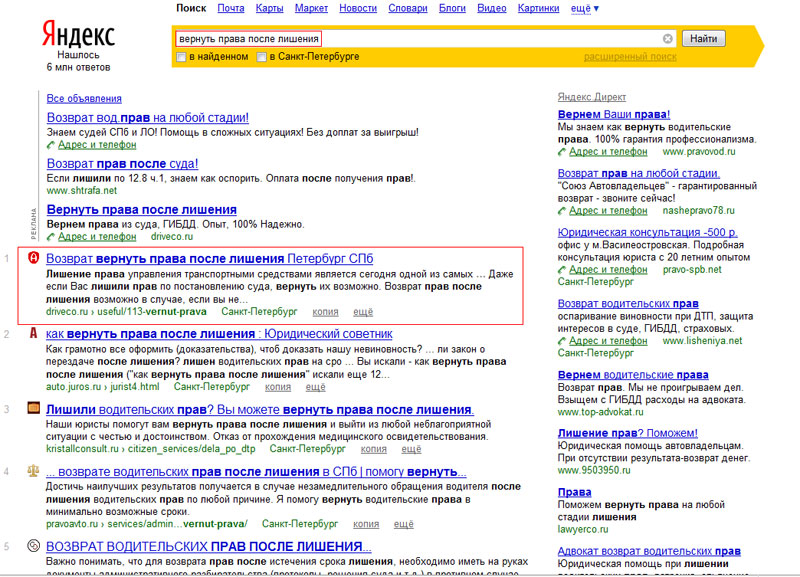This screenshot has height=577, width=800.
Task: Enable the 'в Санкт-Петербурге' checkbox
Action: pyautogui.click(x=262, y=57)
